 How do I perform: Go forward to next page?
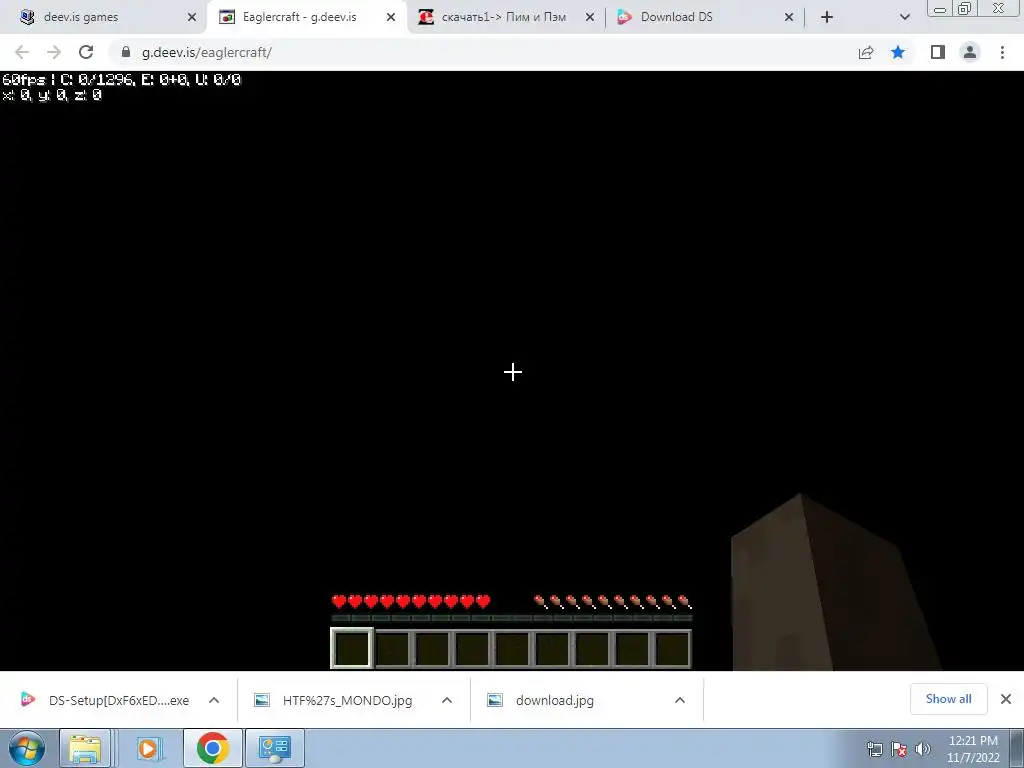tap(54, 52)
